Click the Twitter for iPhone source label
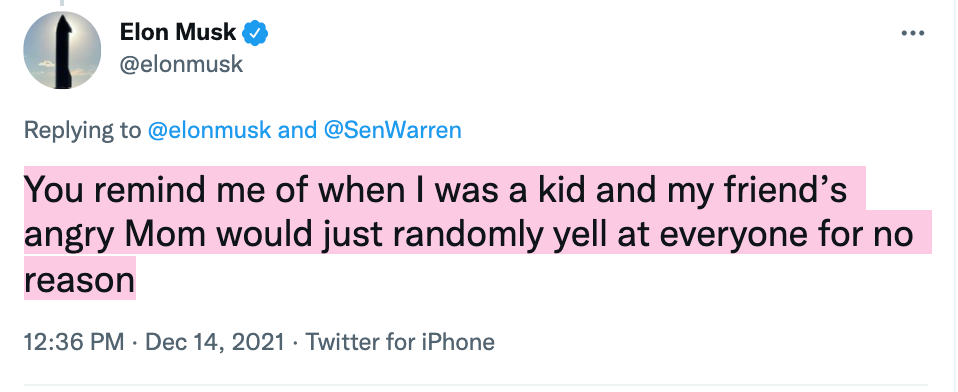Image resolution: width=958 pixels, height=392 pixels. 400,341
